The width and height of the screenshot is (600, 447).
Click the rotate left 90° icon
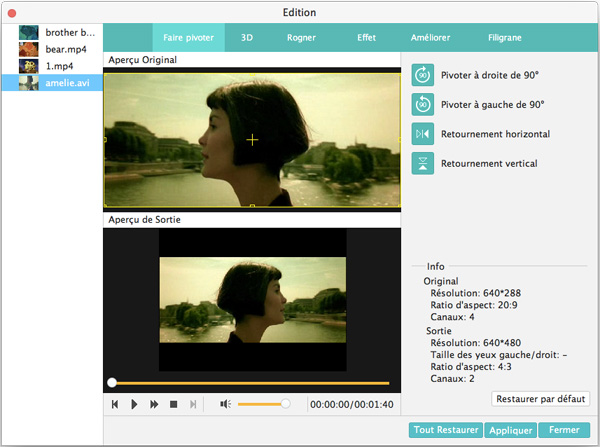tap(422, 103)
